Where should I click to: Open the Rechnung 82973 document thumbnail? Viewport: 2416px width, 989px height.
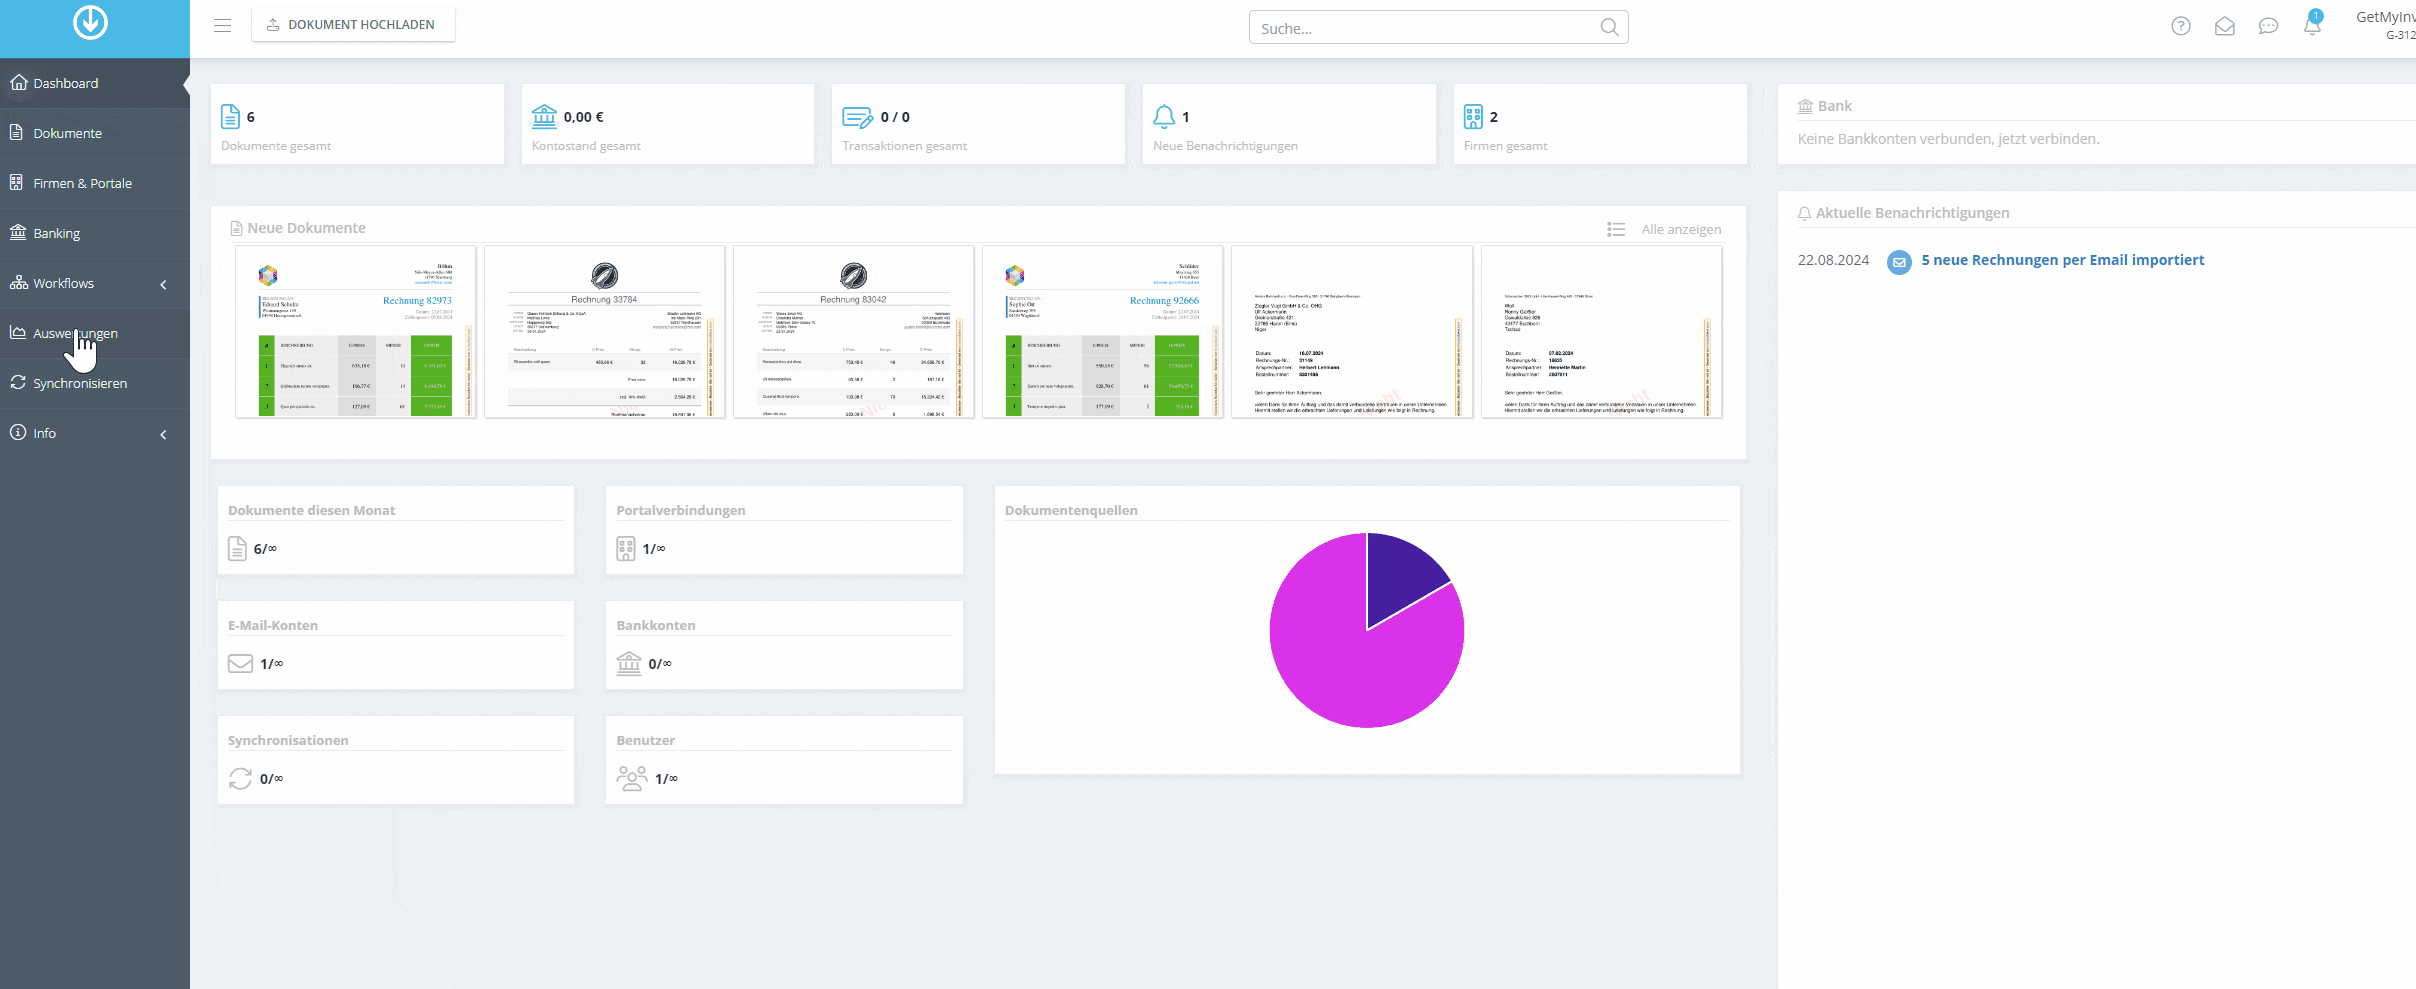(x=355, y=331)
